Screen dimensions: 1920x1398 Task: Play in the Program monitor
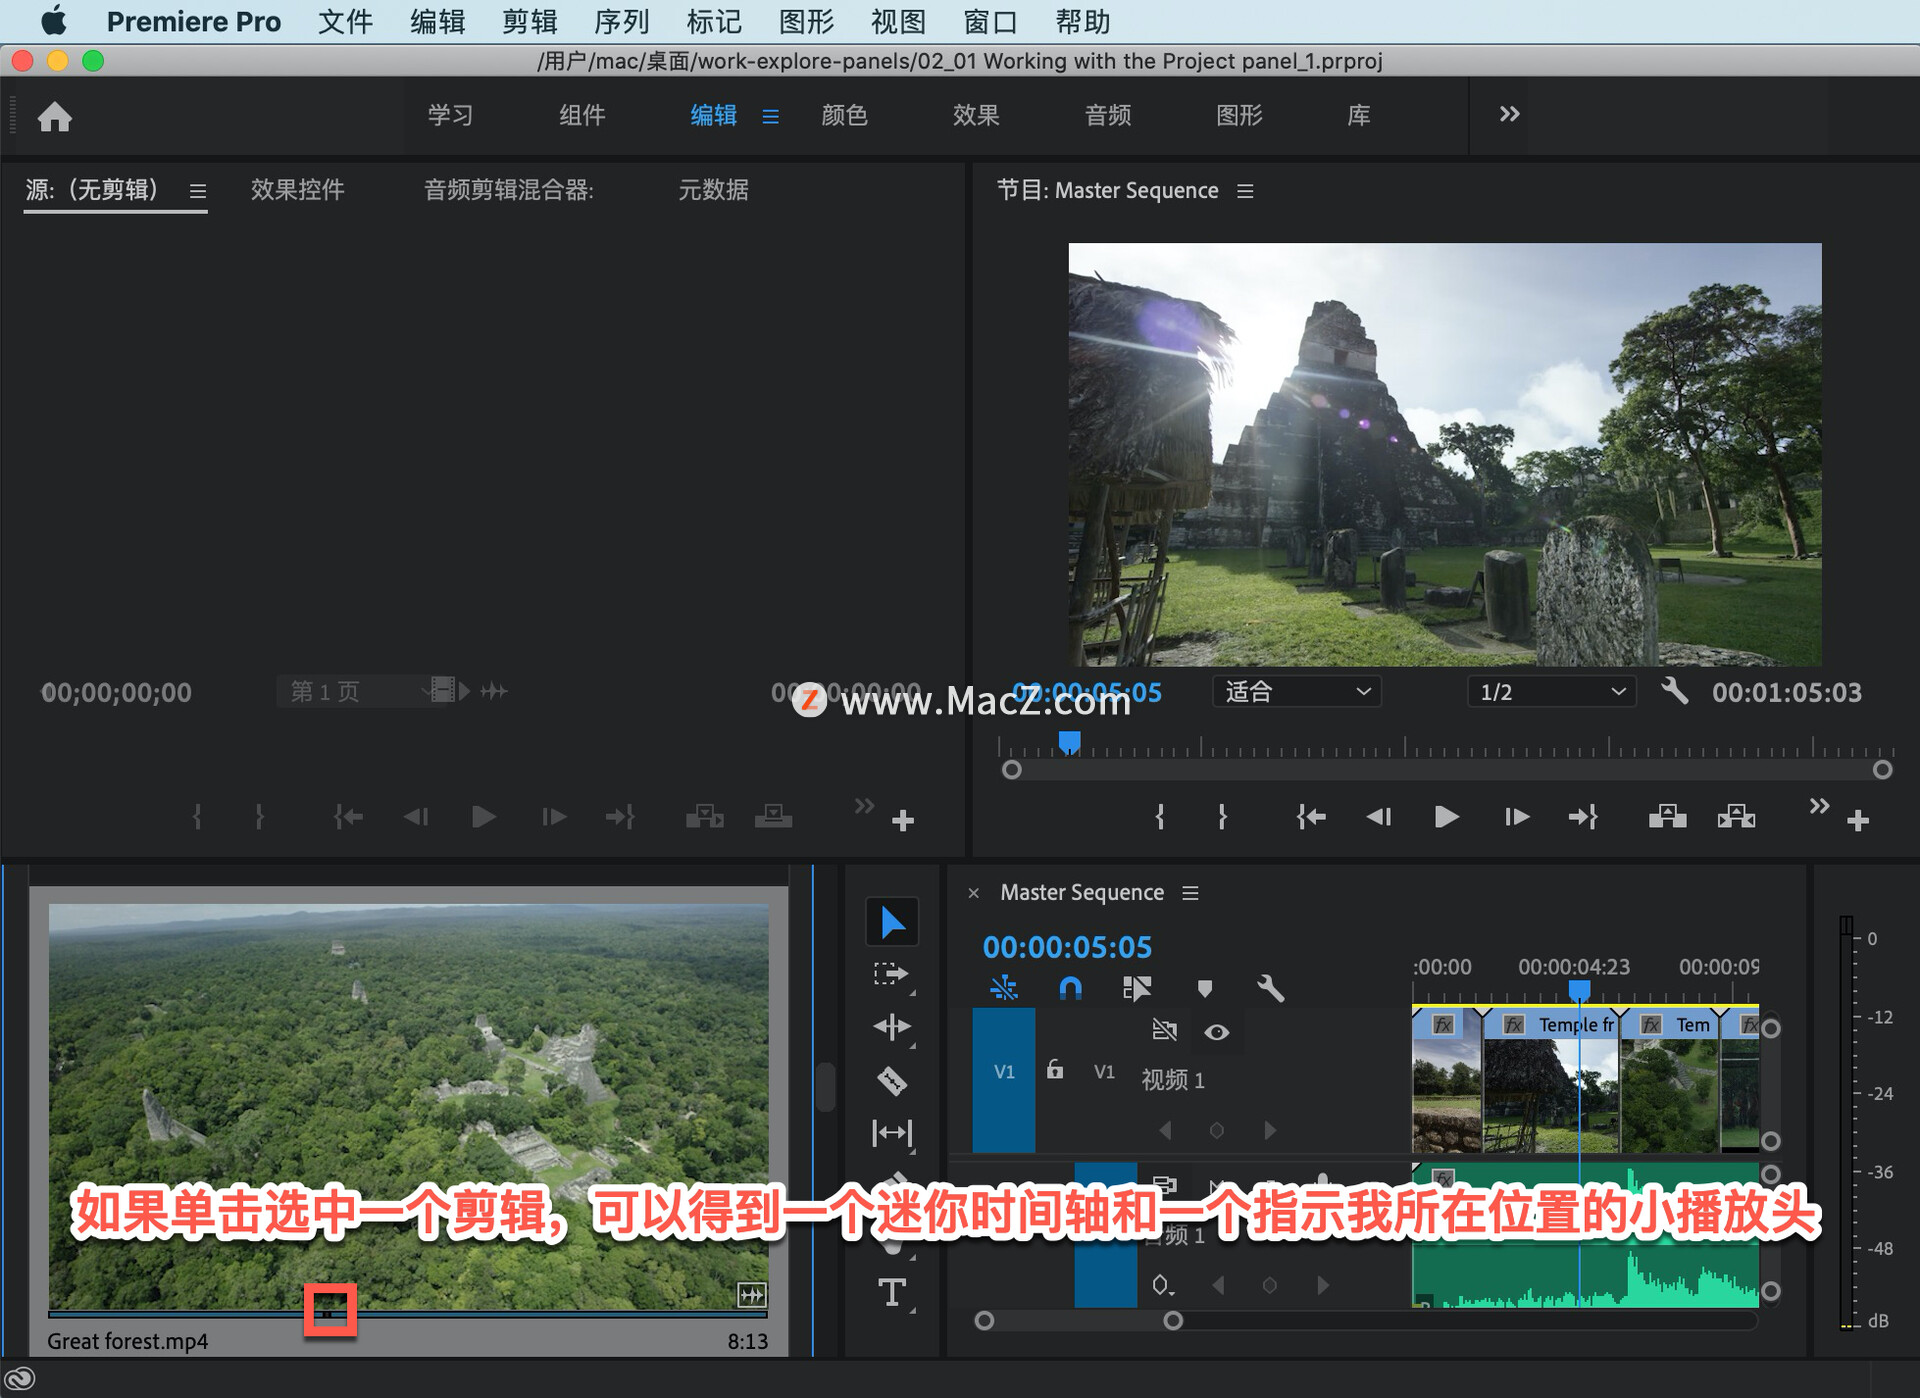(1446, 817)
